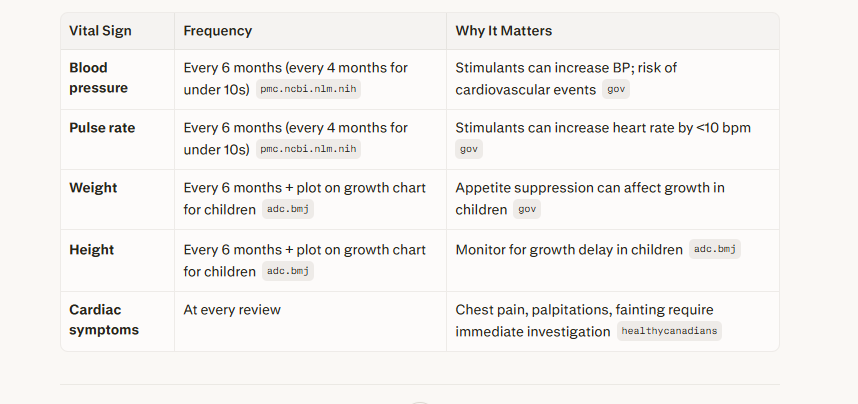
Task: Click the Height row label
Action: [91, 250]
